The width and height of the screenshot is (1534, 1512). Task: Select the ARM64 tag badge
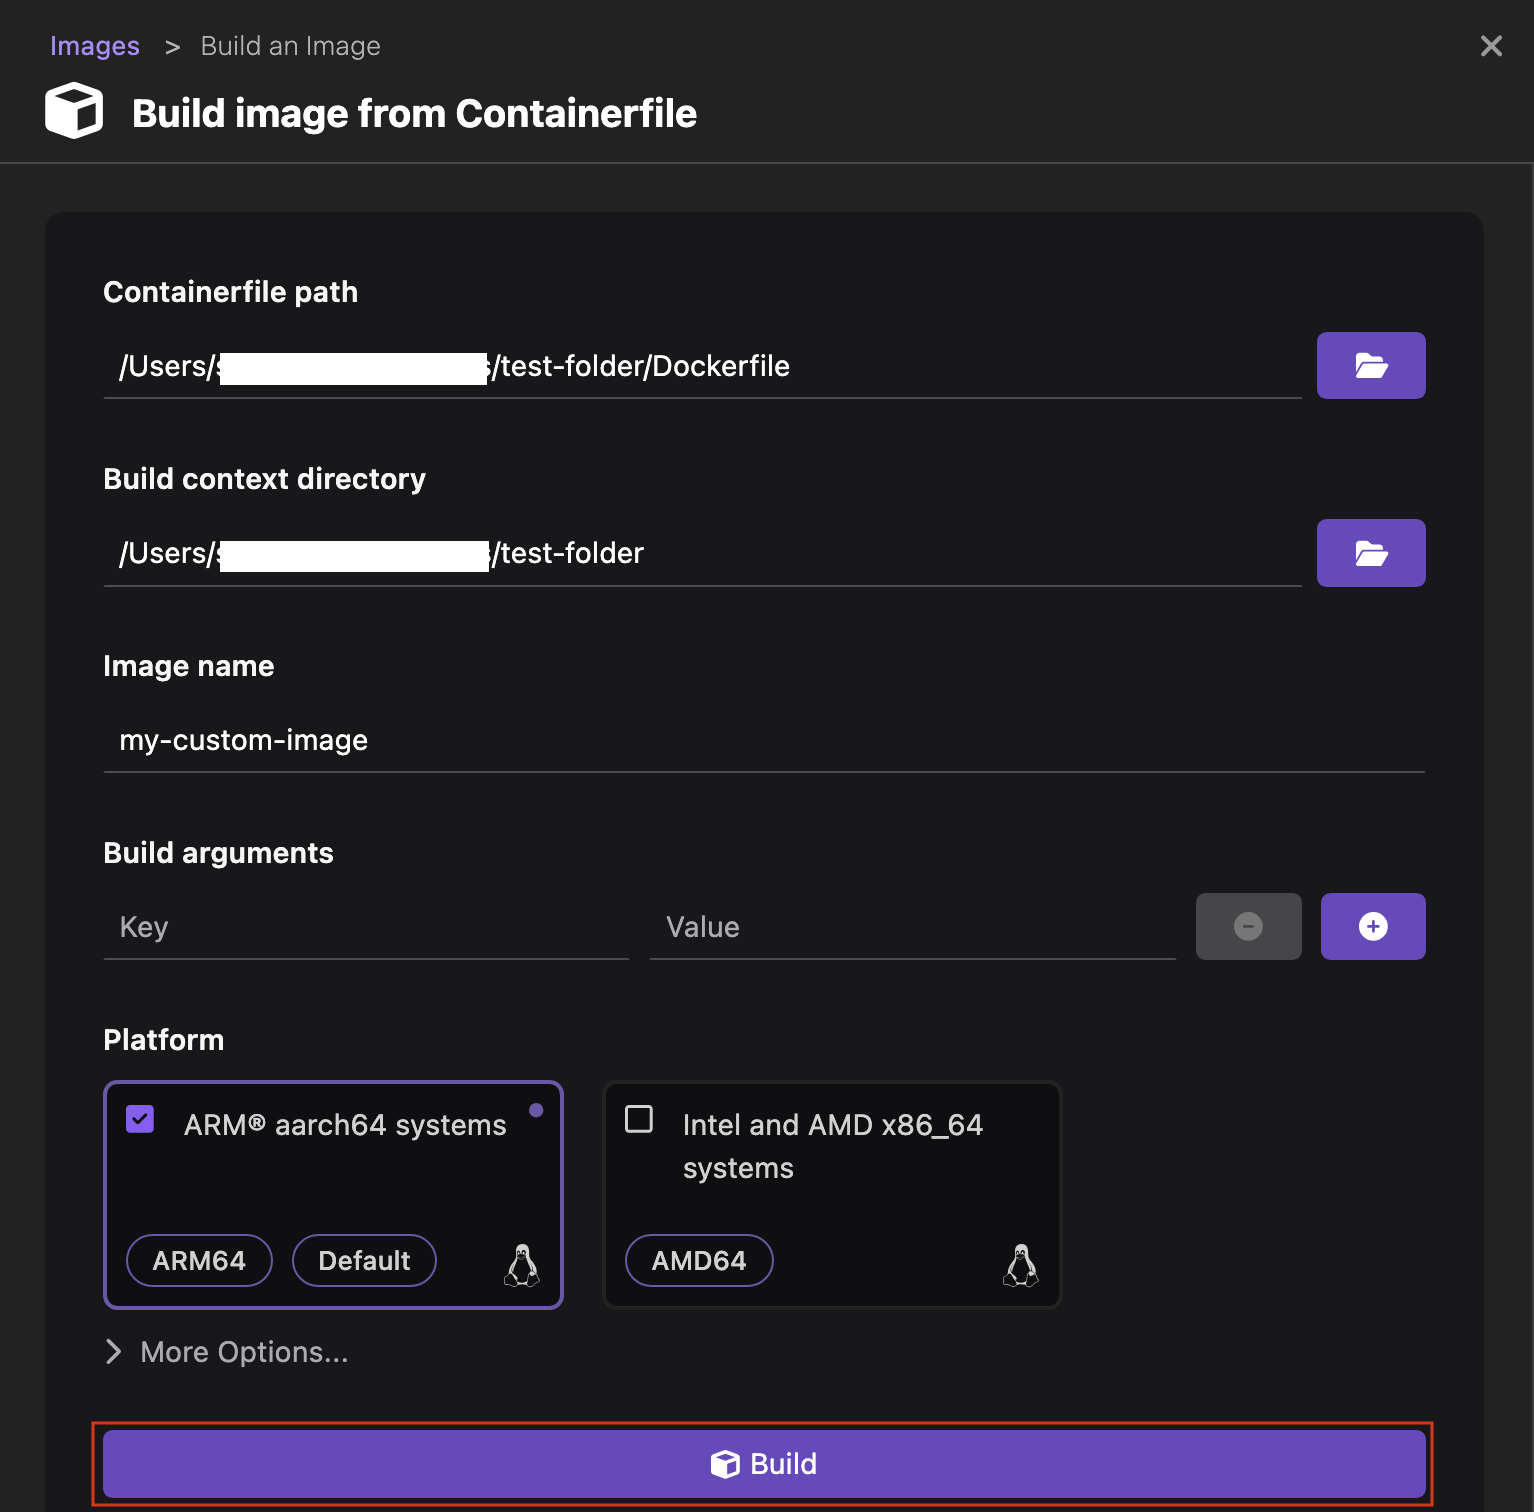[x=198, y=1260]
